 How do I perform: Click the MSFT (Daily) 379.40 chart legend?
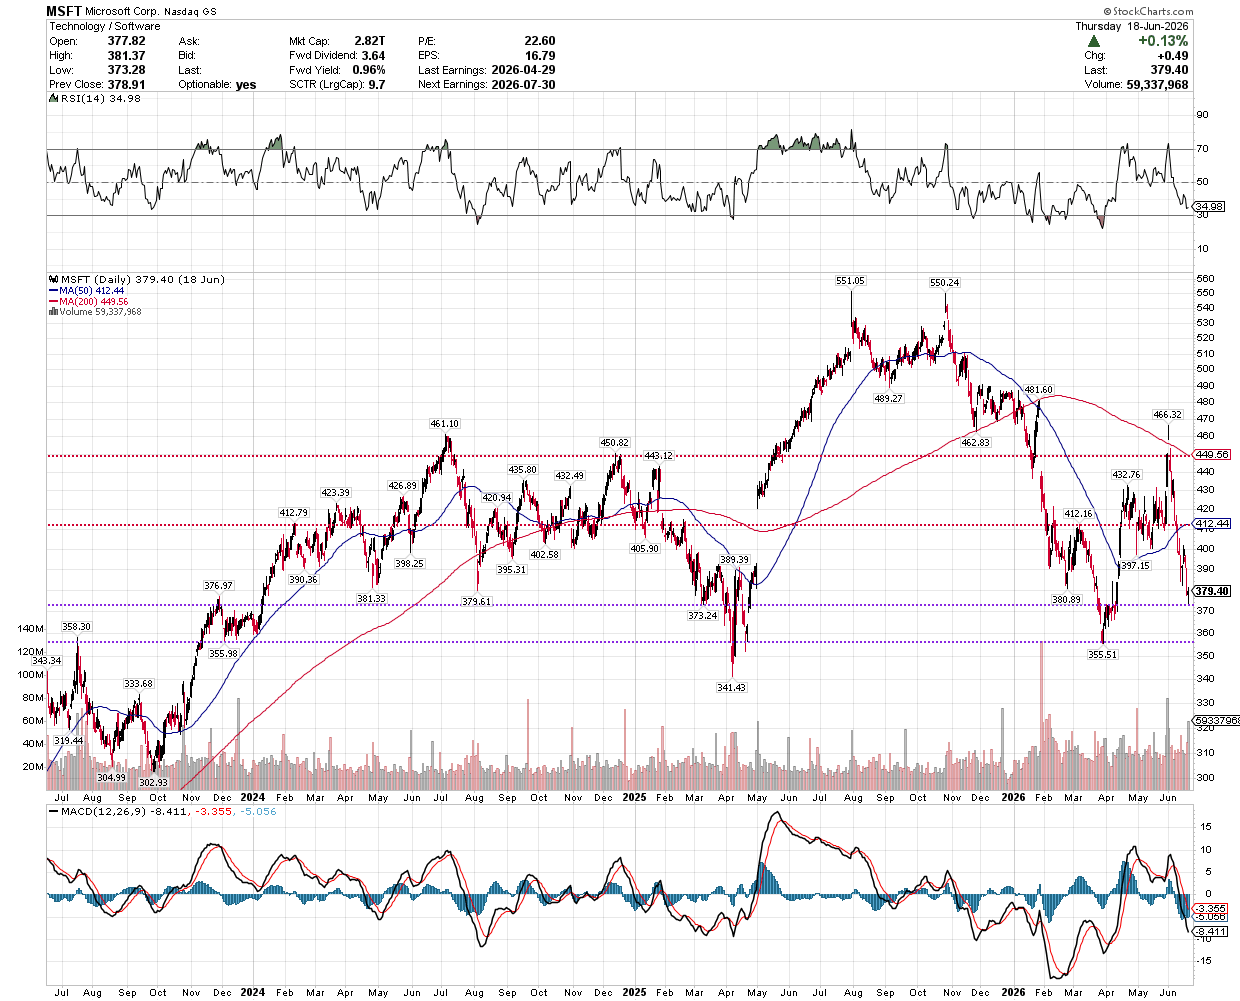[x=137, y=279]
